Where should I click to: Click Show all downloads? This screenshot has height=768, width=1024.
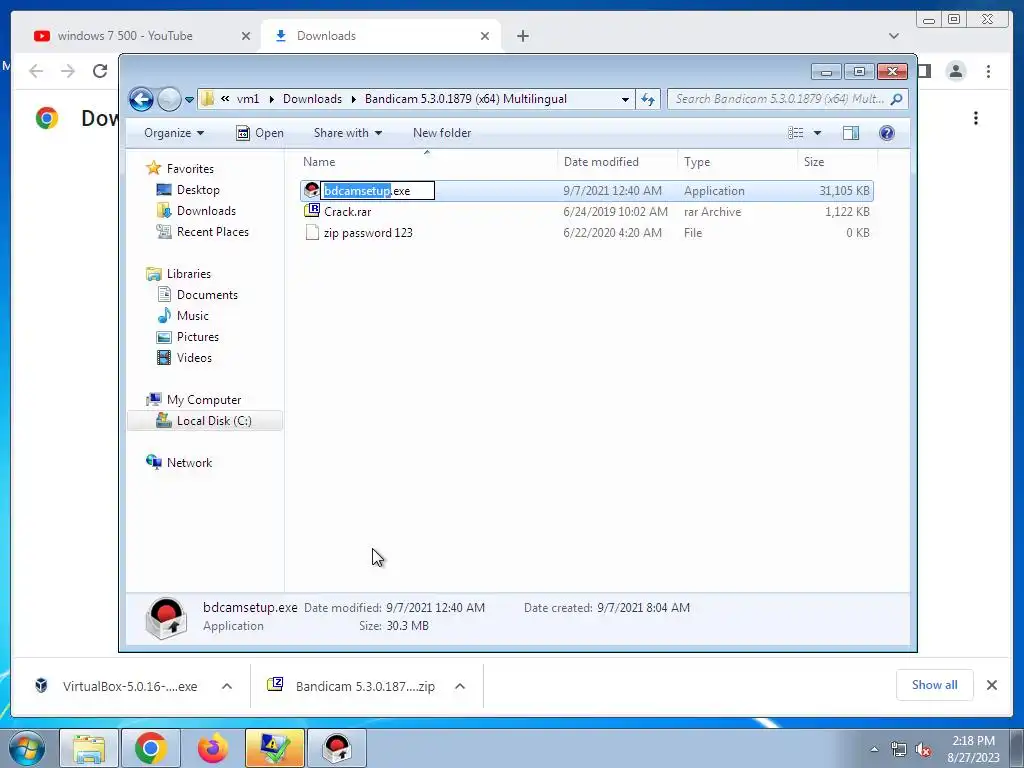(x=935, y=685)
